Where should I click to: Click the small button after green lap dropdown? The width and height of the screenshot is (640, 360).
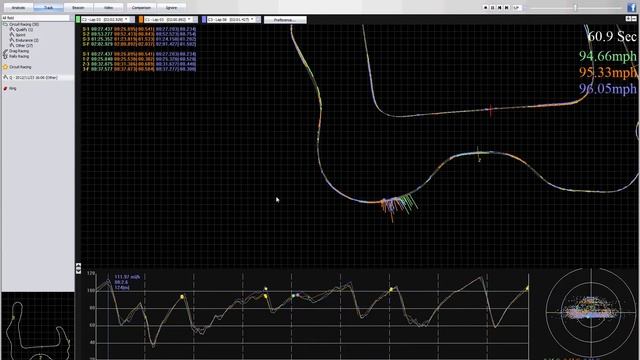pyautogui.click(x=132, y=20)
